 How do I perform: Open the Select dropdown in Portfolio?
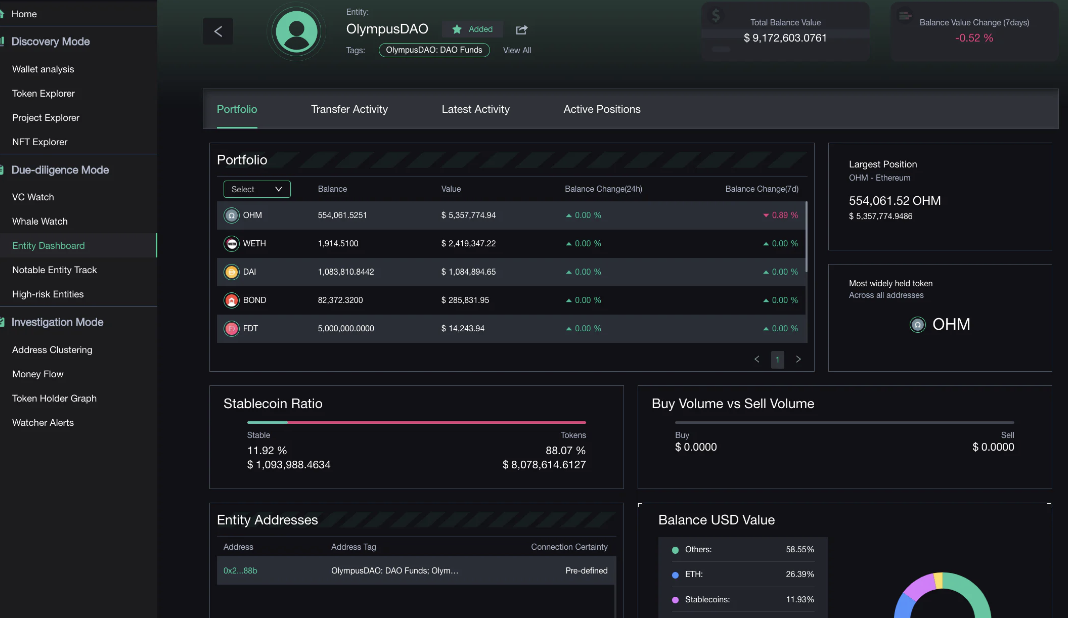click(256, 189)
